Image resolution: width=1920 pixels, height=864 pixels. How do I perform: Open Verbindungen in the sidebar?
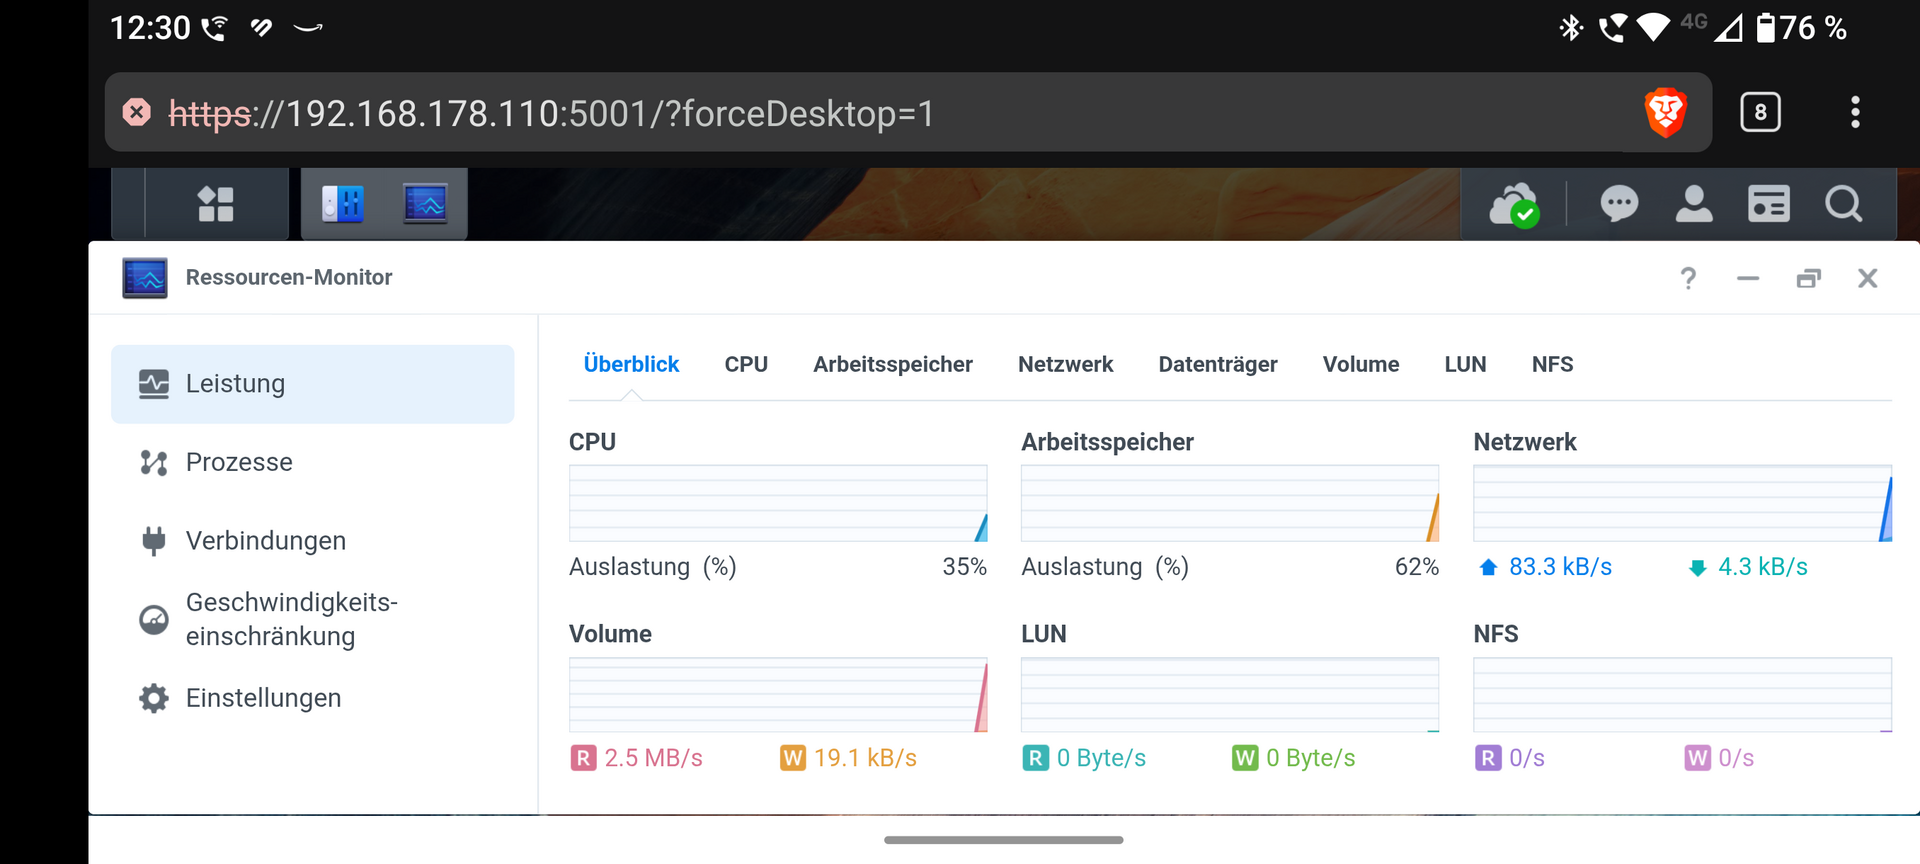point(265,541)
